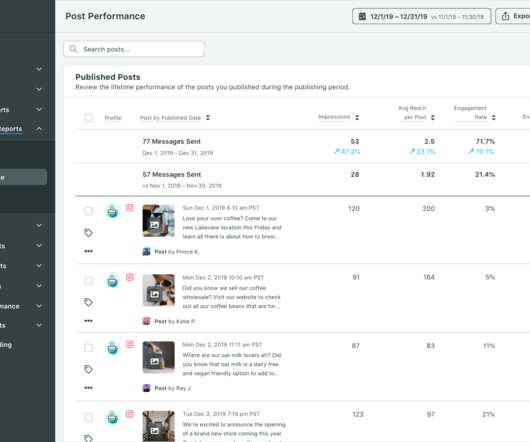Image resolution: width=530 pixels, height=442 pixels.
Task: Select all posts with header checkbox
Action: click(89, 118)
